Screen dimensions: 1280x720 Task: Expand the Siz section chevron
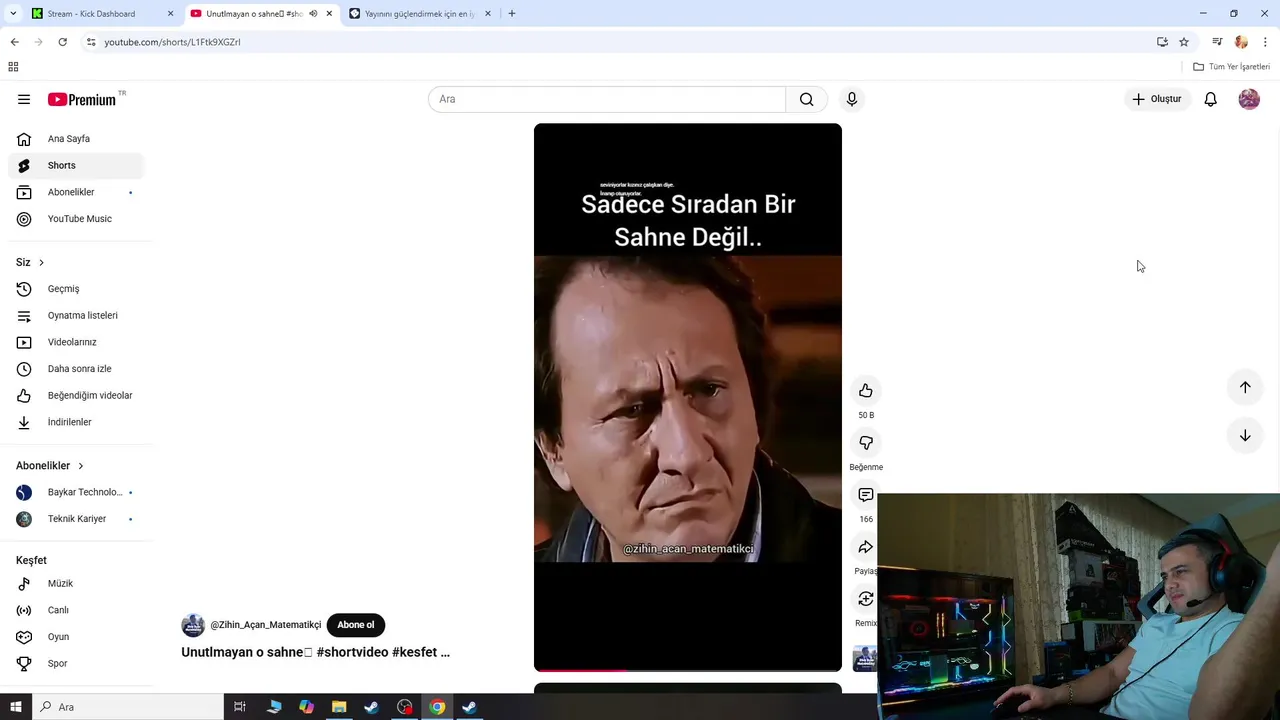click(41, 262)
